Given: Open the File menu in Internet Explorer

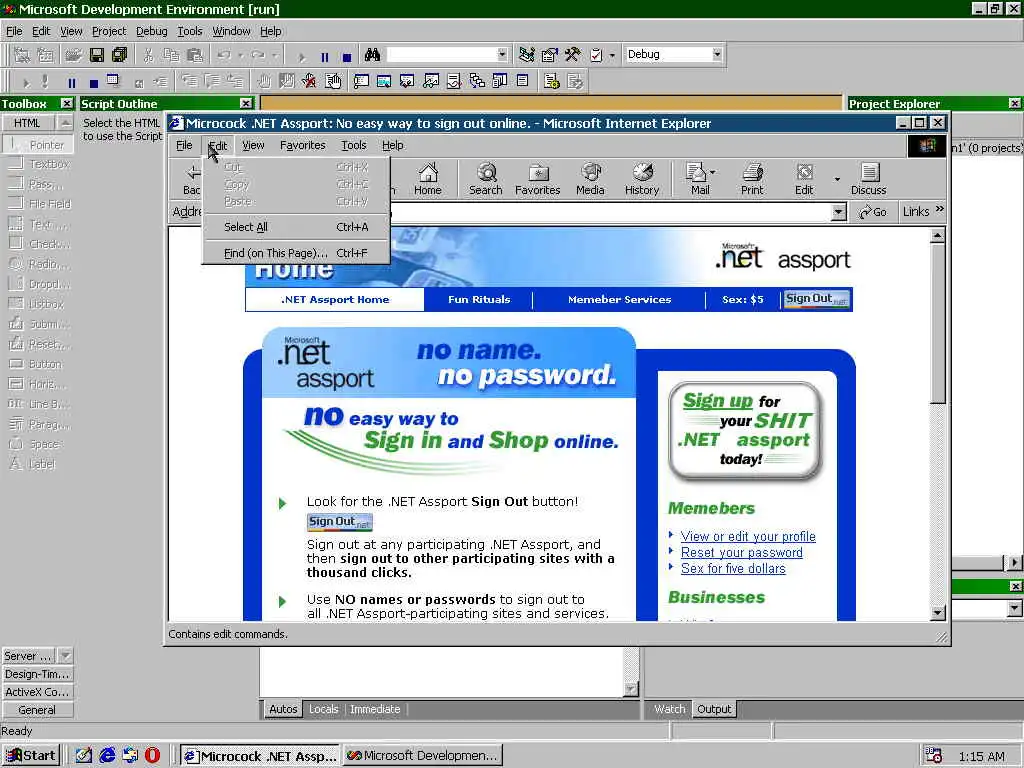Looking at the screenshot, I should click(x=184, y=145).
